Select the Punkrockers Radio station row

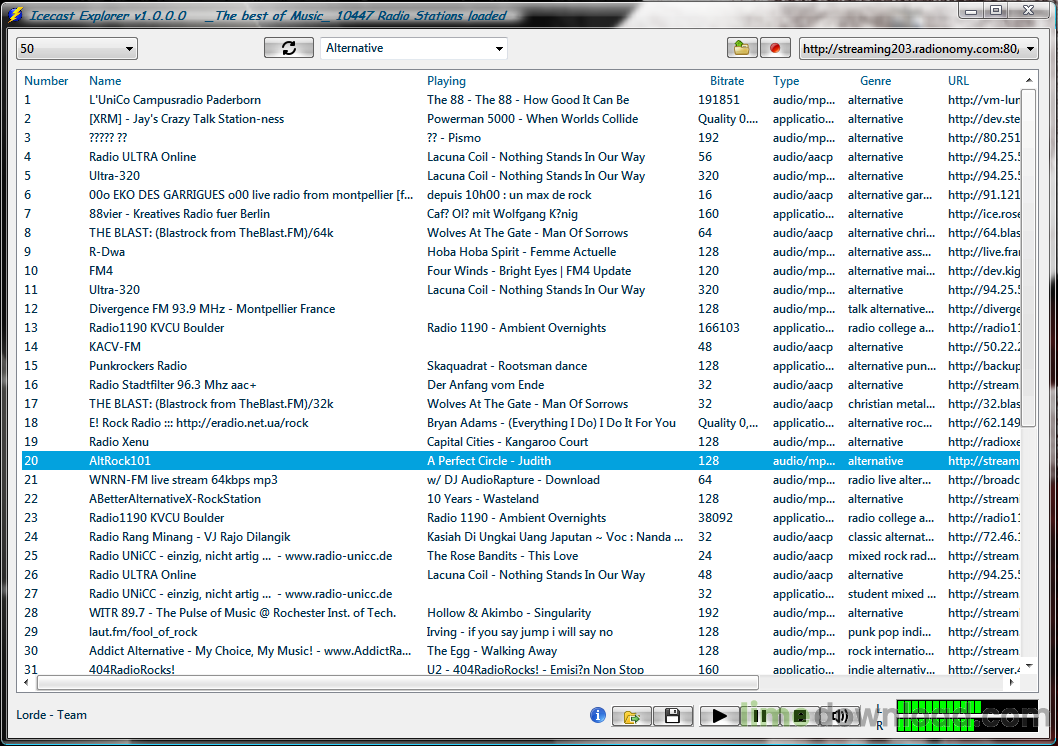[x=138, y=366]
